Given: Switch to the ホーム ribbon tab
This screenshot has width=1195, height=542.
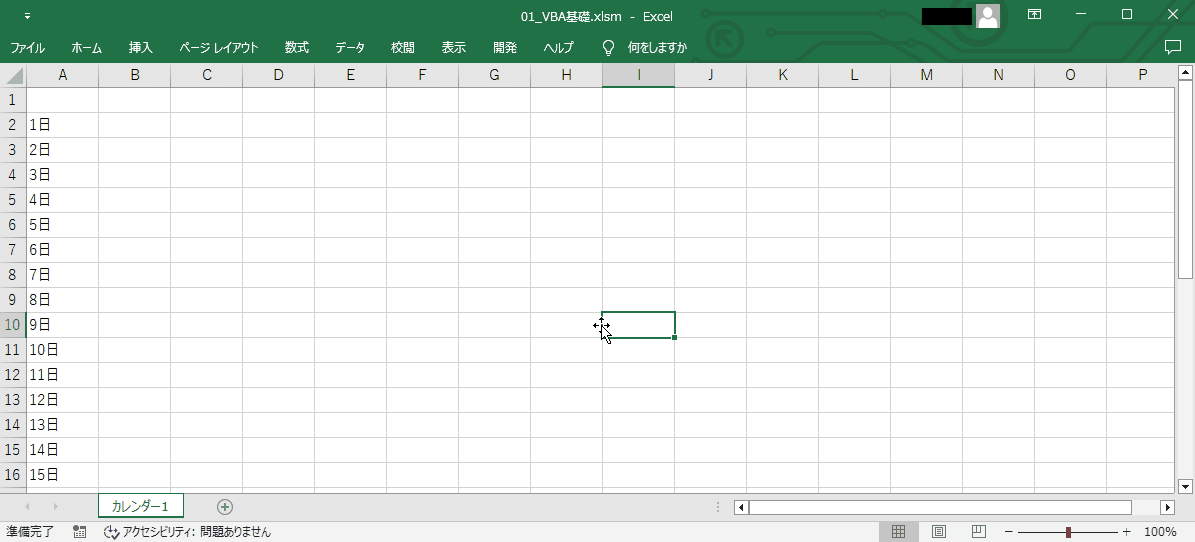Looking at the screenshot, I should [x=86, y=47].
